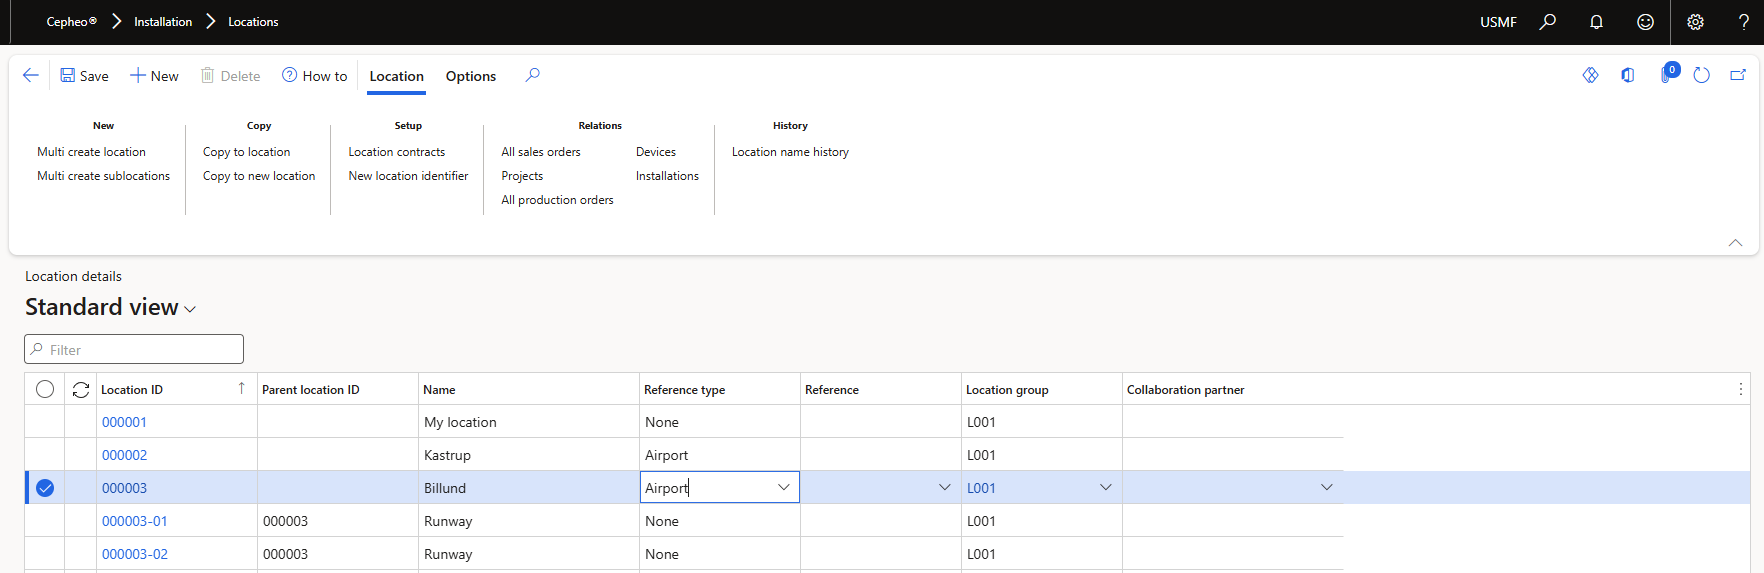Switch to the Options tab
Image resolution: width=1764 pixels, height=573 pixels.
470,76
